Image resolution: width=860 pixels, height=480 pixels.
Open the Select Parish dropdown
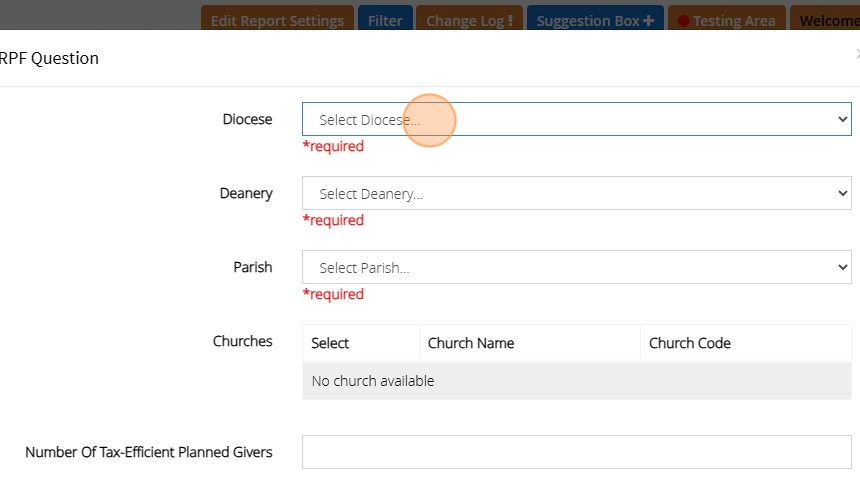tap(576, 267)
